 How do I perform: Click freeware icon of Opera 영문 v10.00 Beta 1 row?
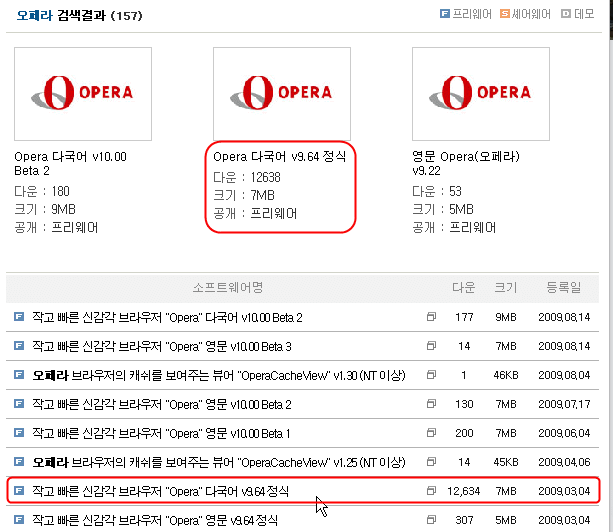(19, 433)
